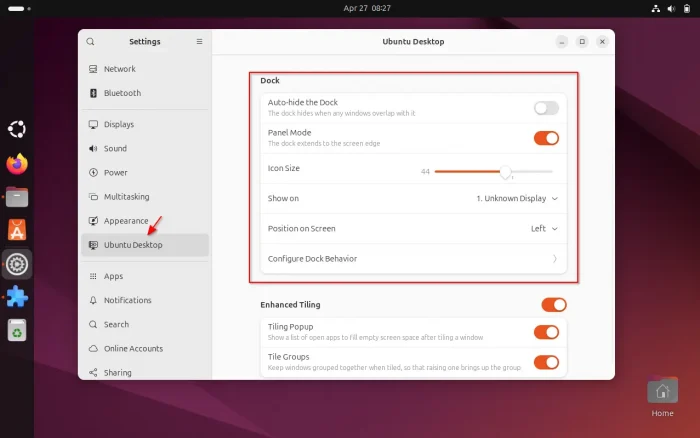Open the Home folder desktop icon
This screenshot has height=438, width=700.
(x=662, y=392)
